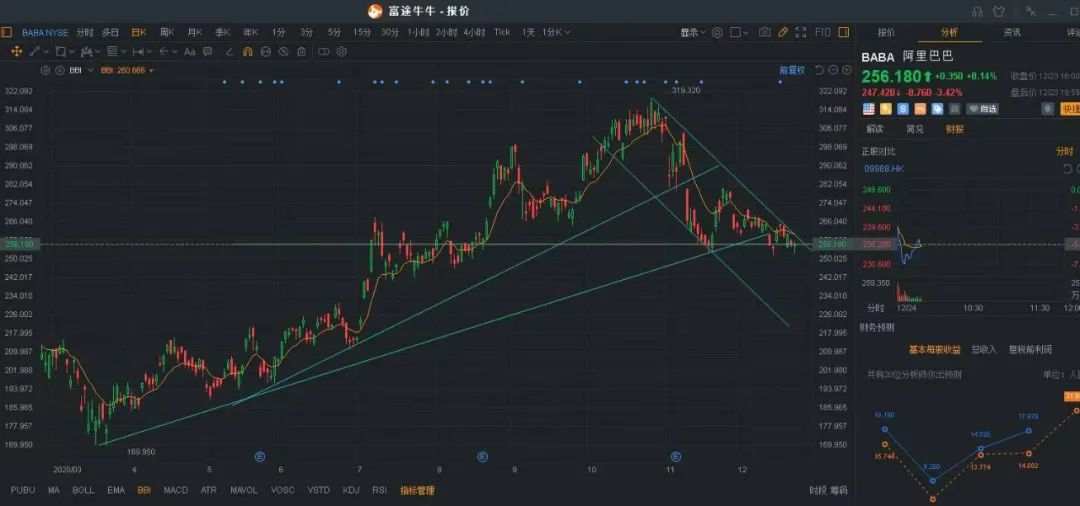
Task: Click the indicator settings gear beside BBI
Action: coord(45,70)
